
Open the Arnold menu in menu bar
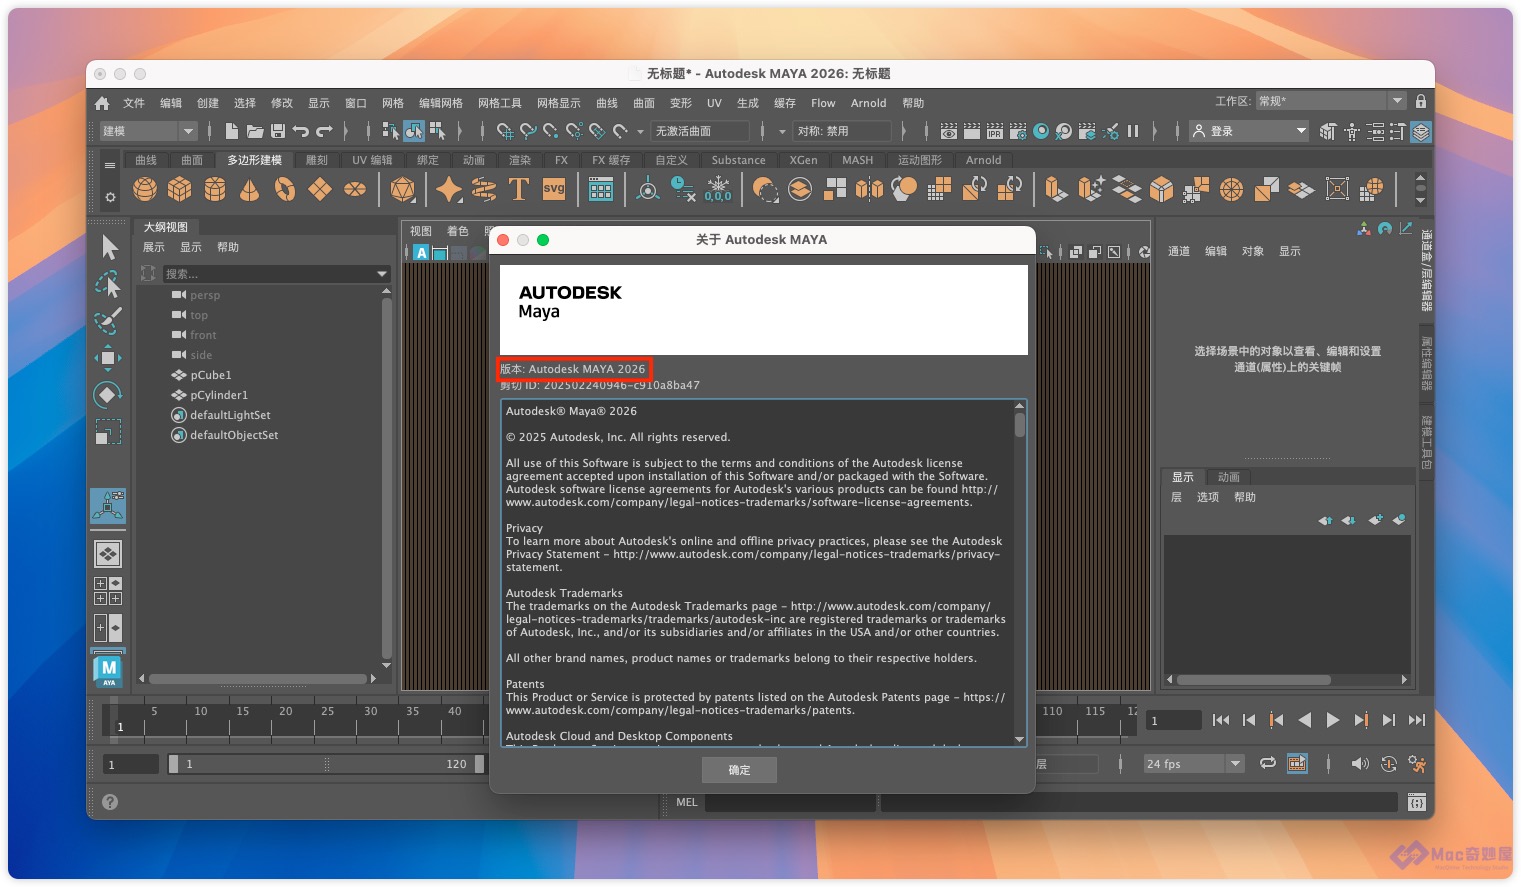pos(869,103)
